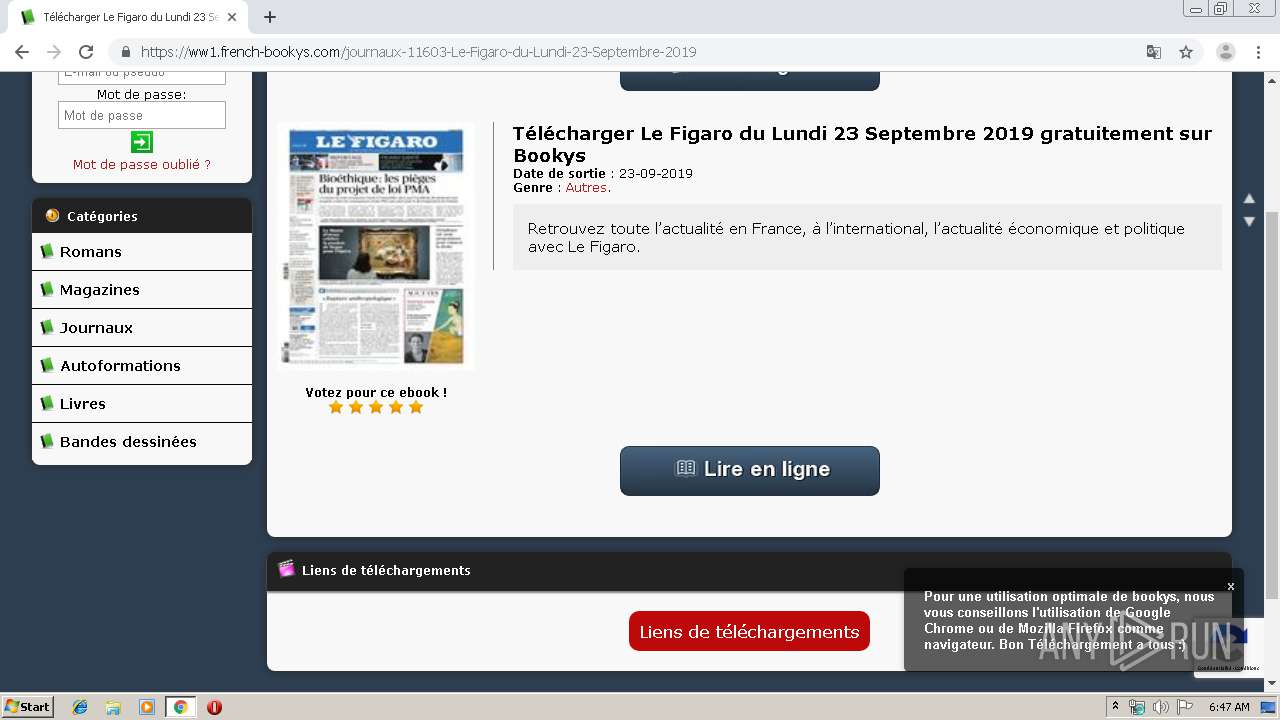Click the green login arrow icon
This screenshot has height=720, width=1280.
pyautogui.click(x=142, y=142)
